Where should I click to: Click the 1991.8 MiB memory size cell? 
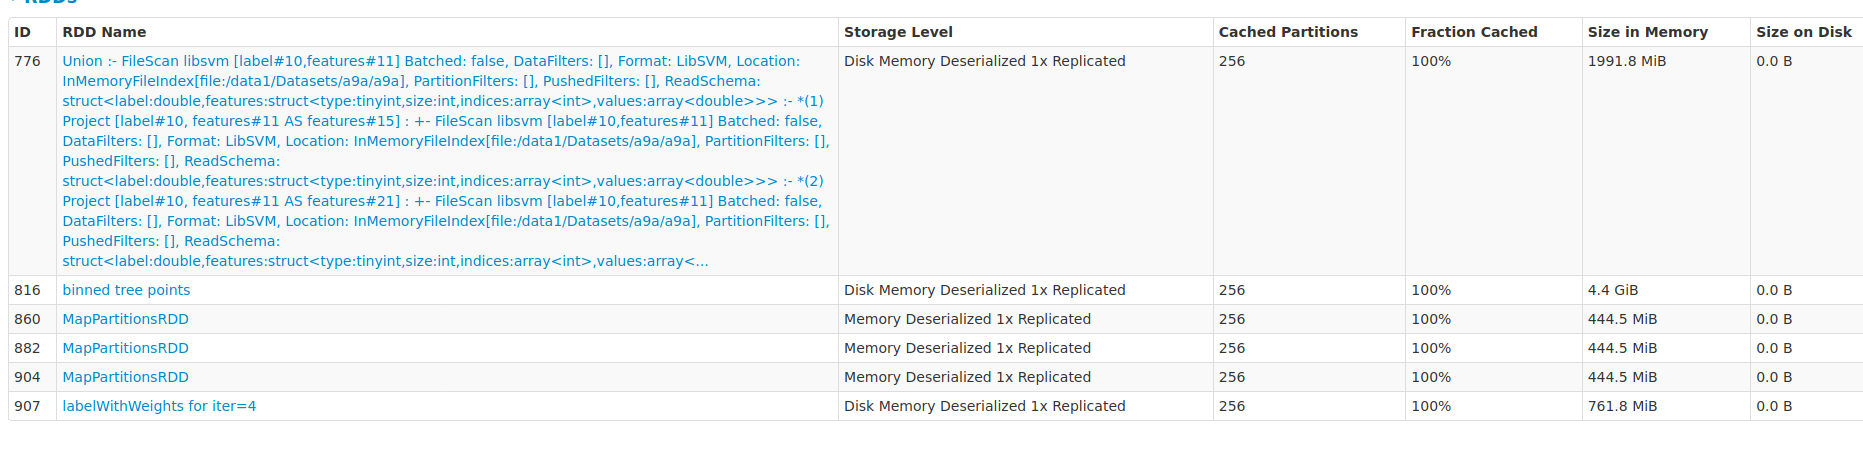(x=1626, y=61)
